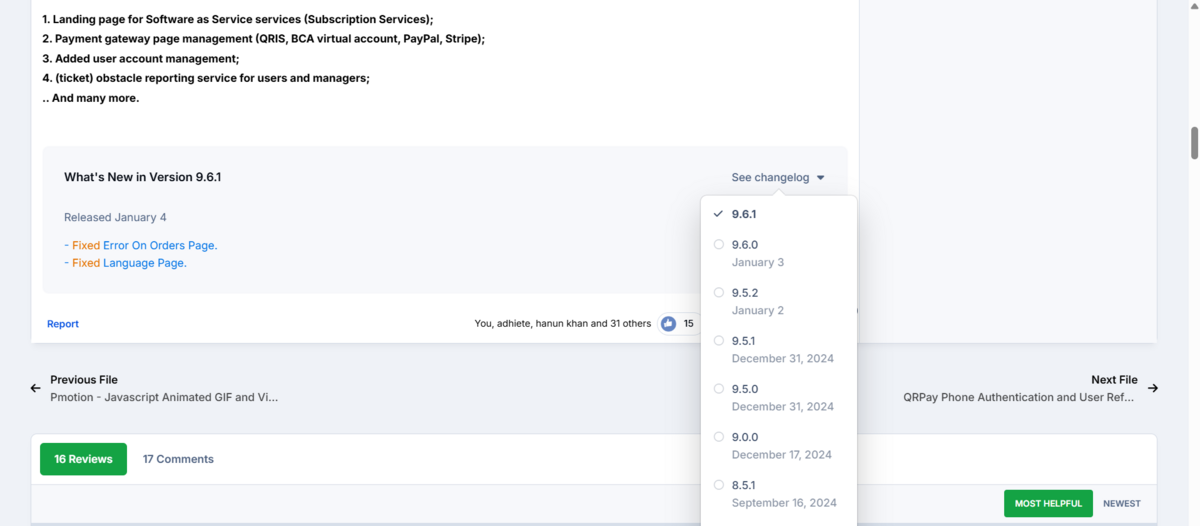Sort reviews by Newest

coord(1122,503)
